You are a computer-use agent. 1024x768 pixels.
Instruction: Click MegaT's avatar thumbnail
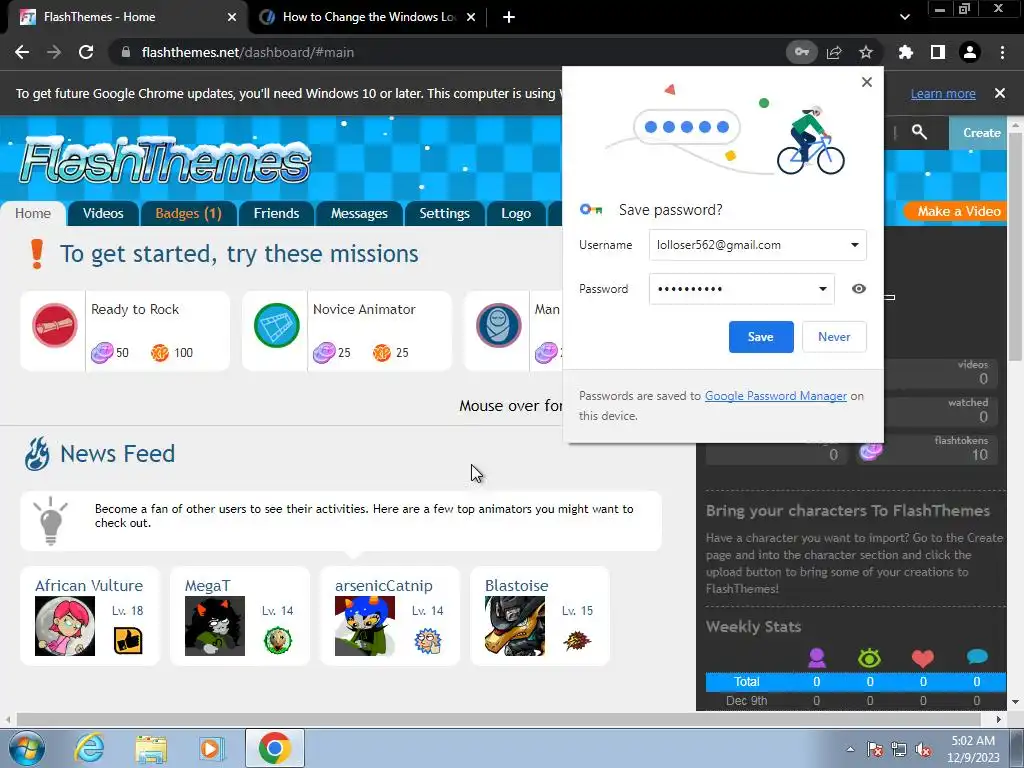pyautogui.click(x=215, y=626)
